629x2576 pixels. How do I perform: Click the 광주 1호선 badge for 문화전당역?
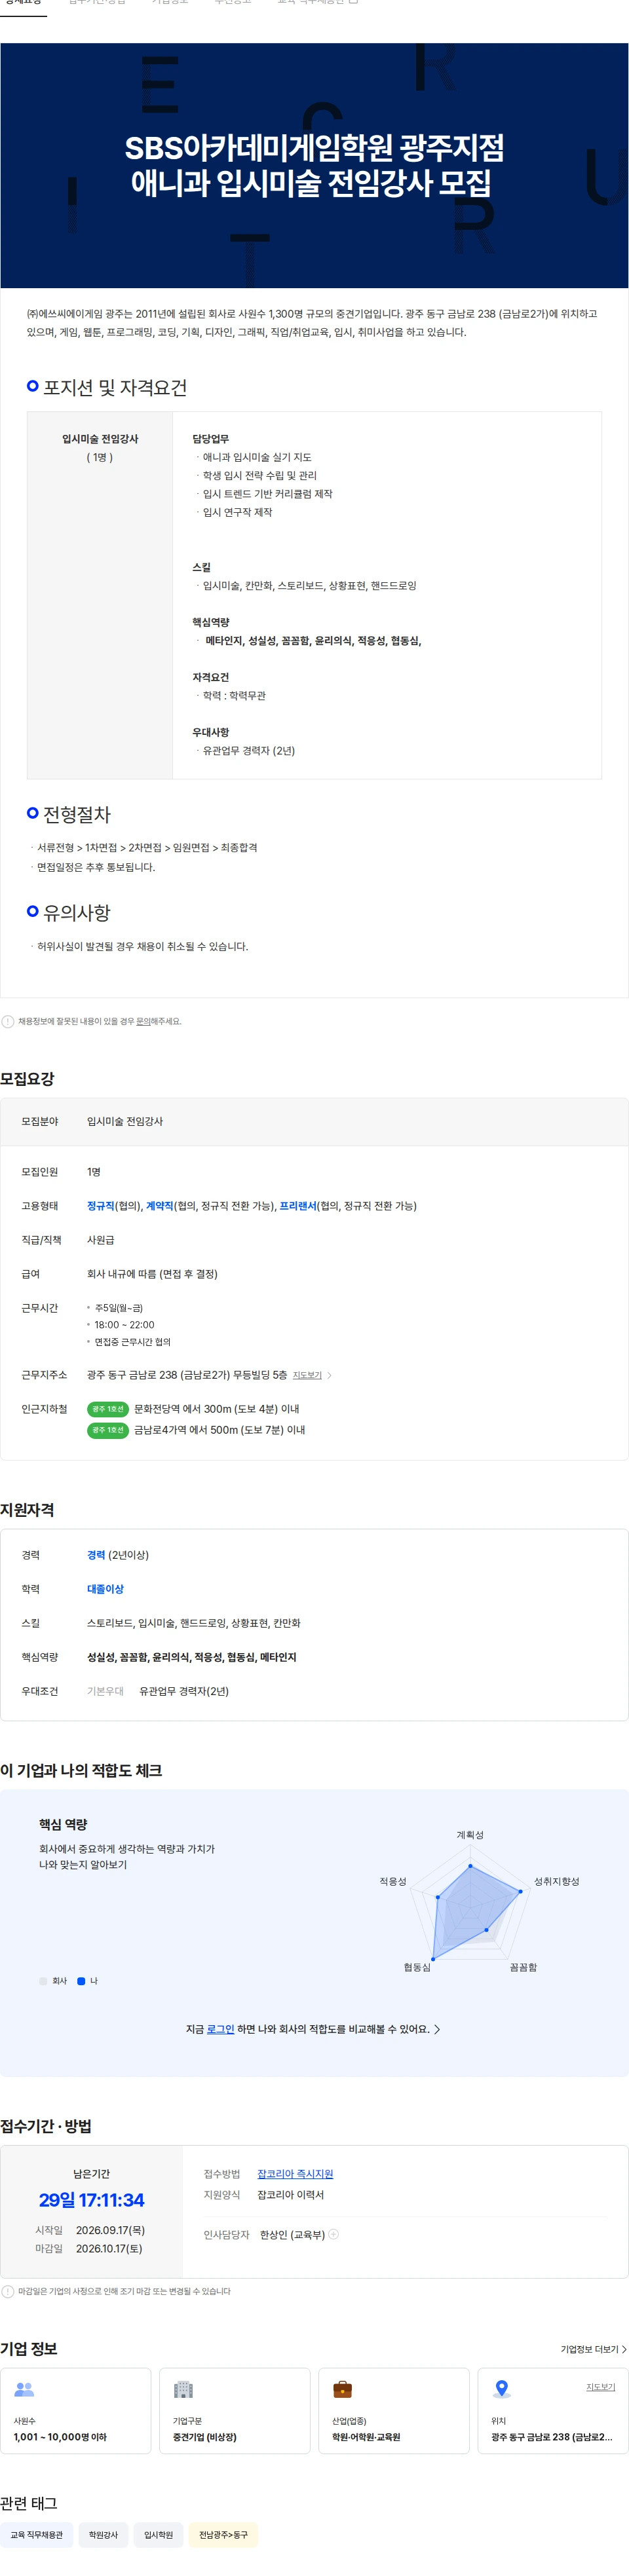[108, 1409]
